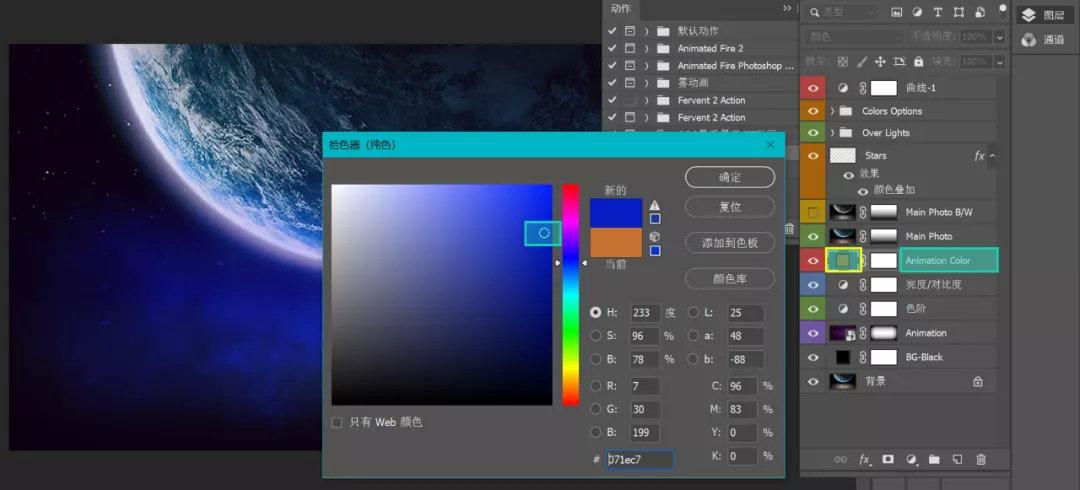
Task: Select the R red radio button
Action: click(596, 387)
